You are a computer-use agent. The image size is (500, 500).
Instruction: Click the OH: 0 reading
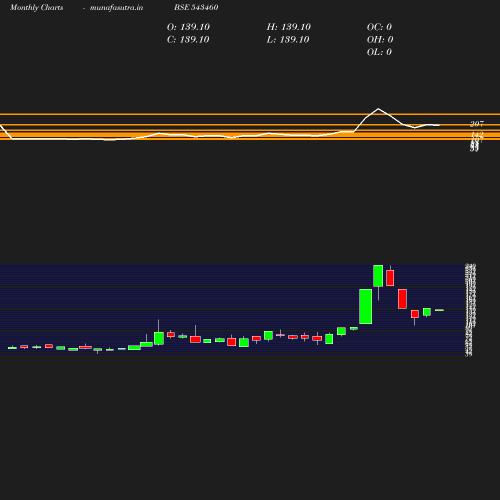pos(380,40)
